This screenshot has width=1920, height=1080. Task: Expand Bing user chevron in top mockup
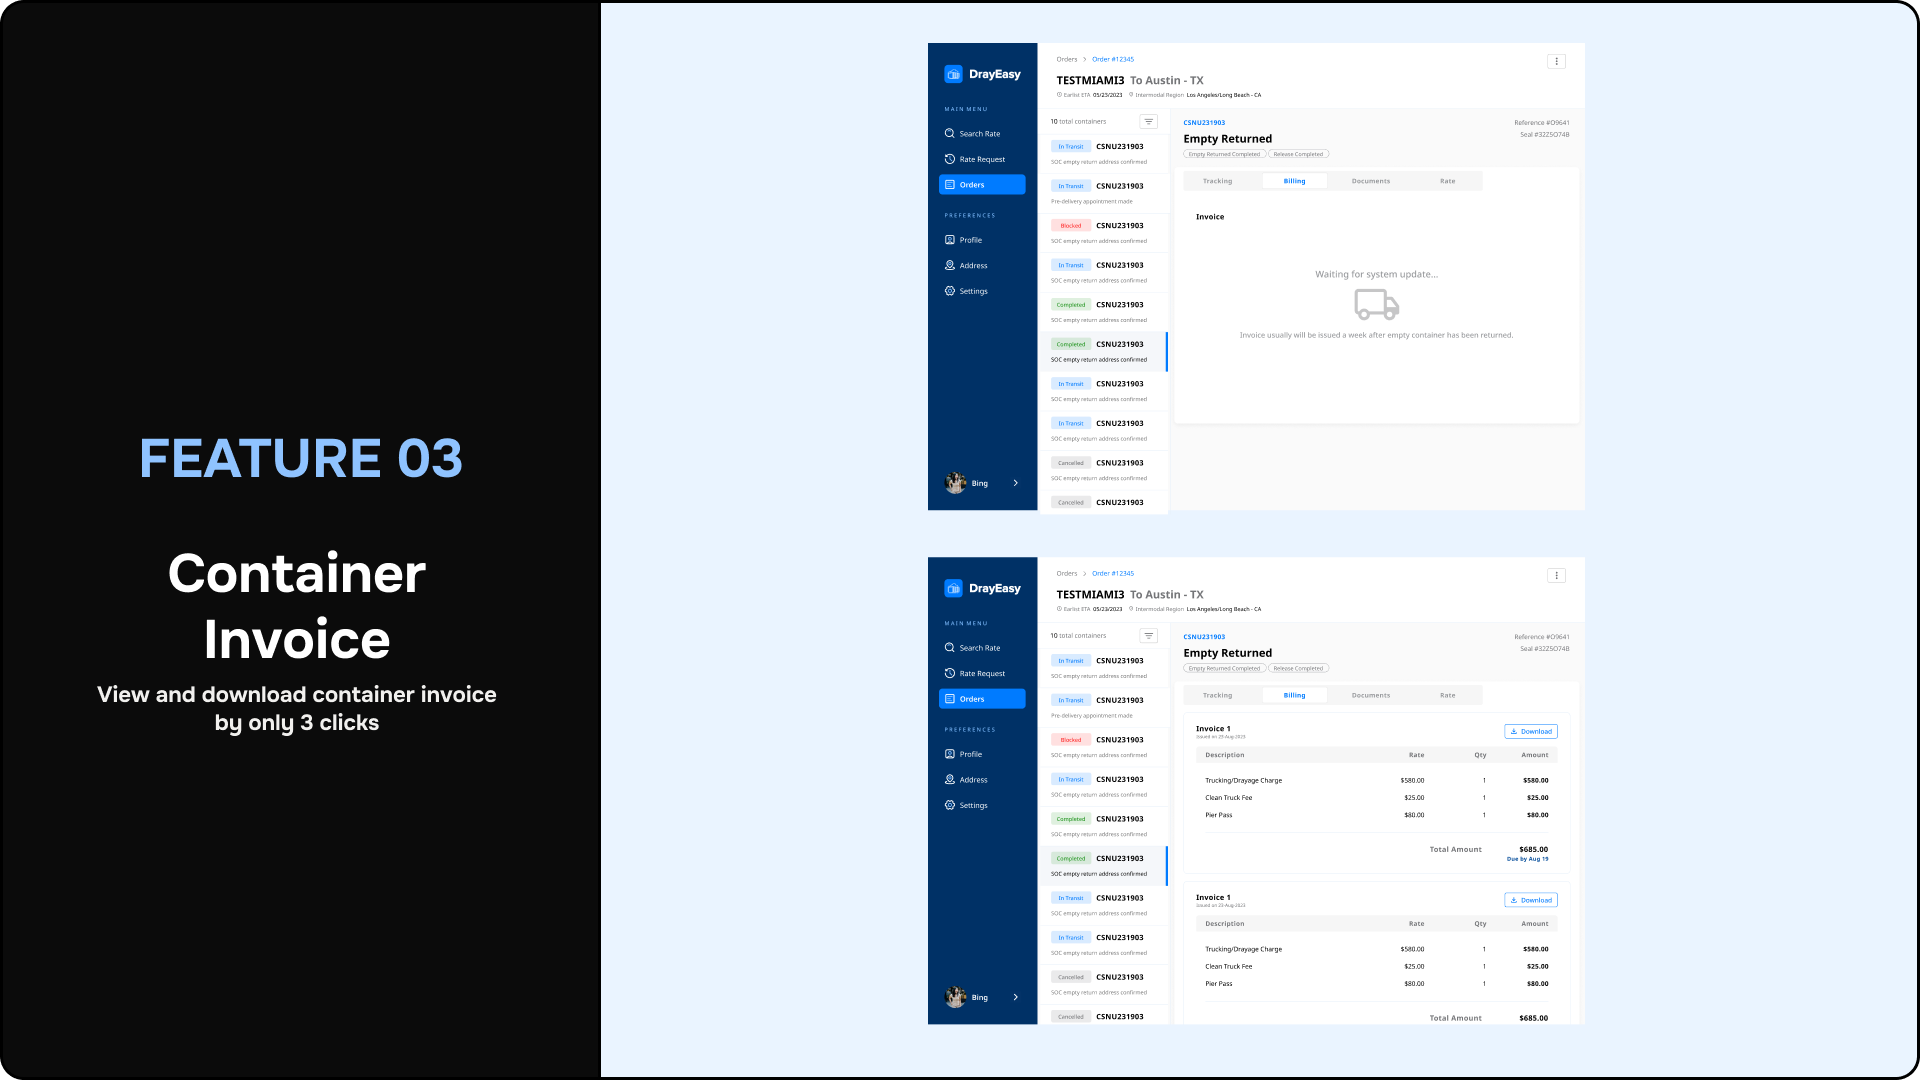pyautogui.click(x=1015, y=483)
